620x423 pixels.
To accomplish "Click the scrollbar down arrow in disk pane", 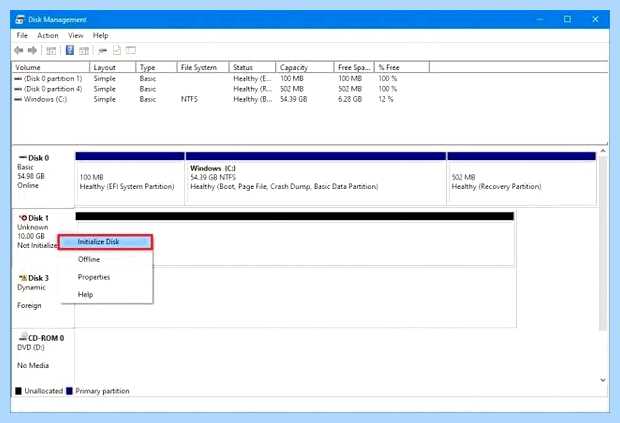I will 603,380.
